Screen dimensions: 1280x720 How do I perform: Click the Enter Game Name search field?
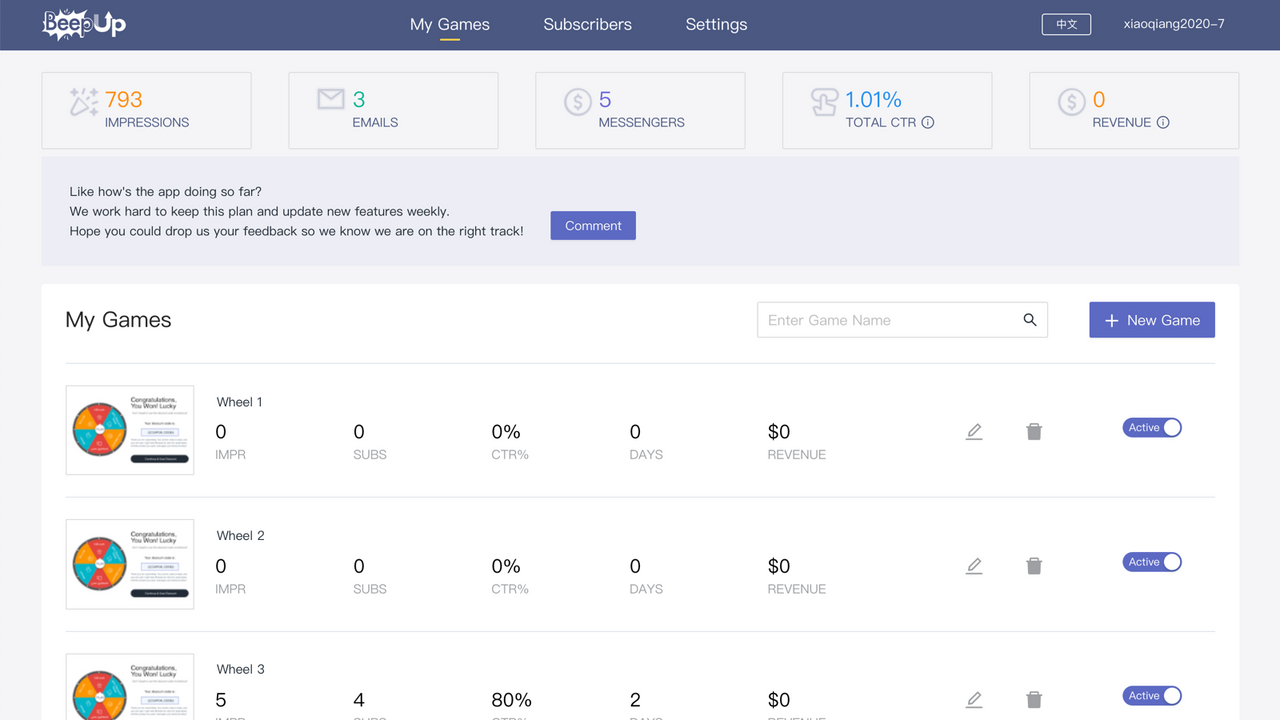(x=880, y=320)
